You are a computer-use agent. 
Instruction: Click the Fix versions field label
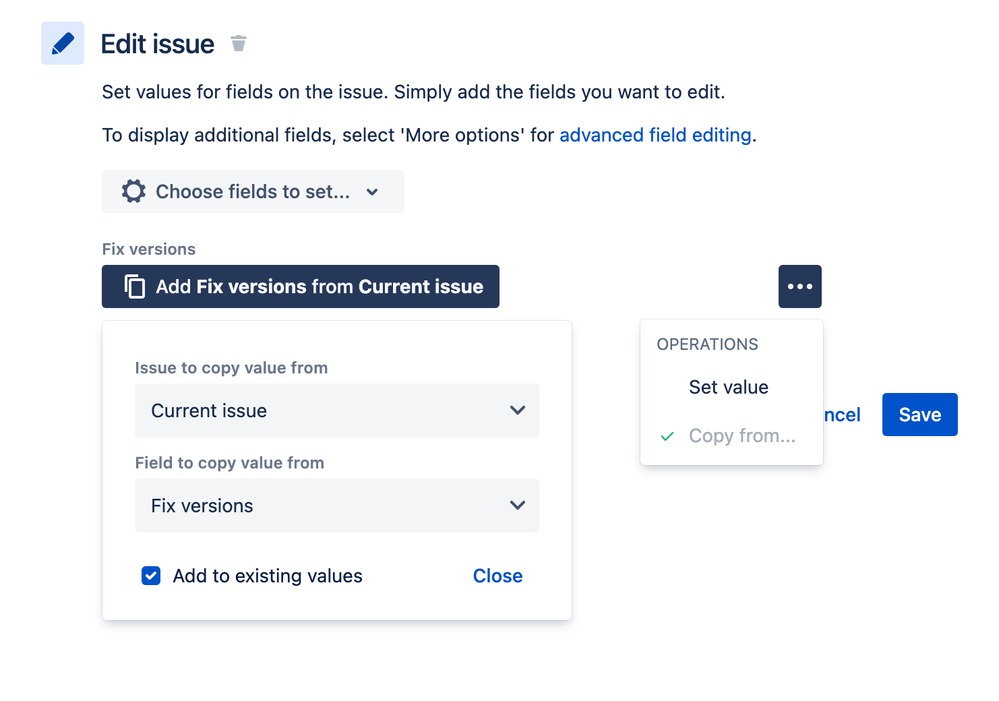point(148,249)
